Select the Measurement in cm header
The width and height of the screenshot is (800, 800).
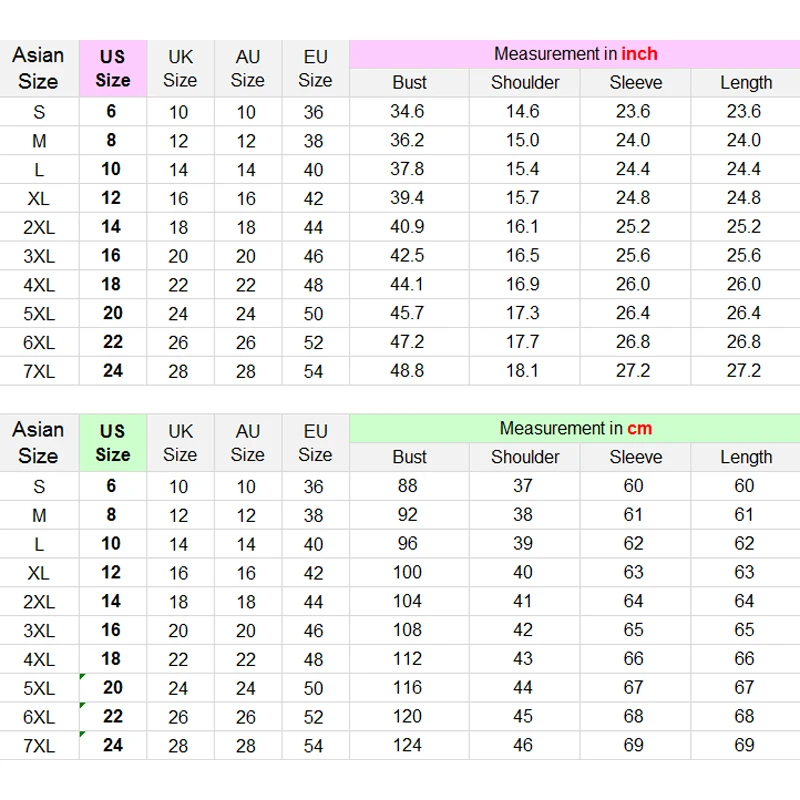coord(575,429)
